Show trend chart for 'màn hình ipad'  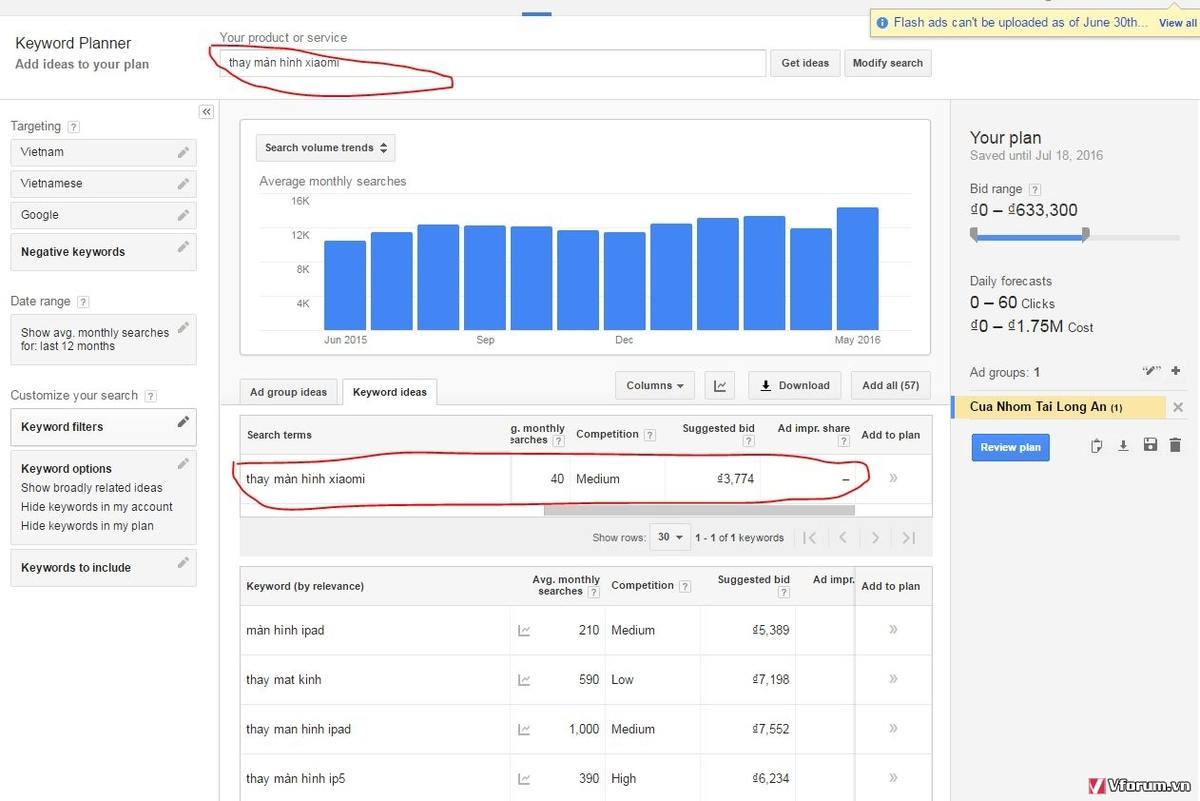[524, 631]
